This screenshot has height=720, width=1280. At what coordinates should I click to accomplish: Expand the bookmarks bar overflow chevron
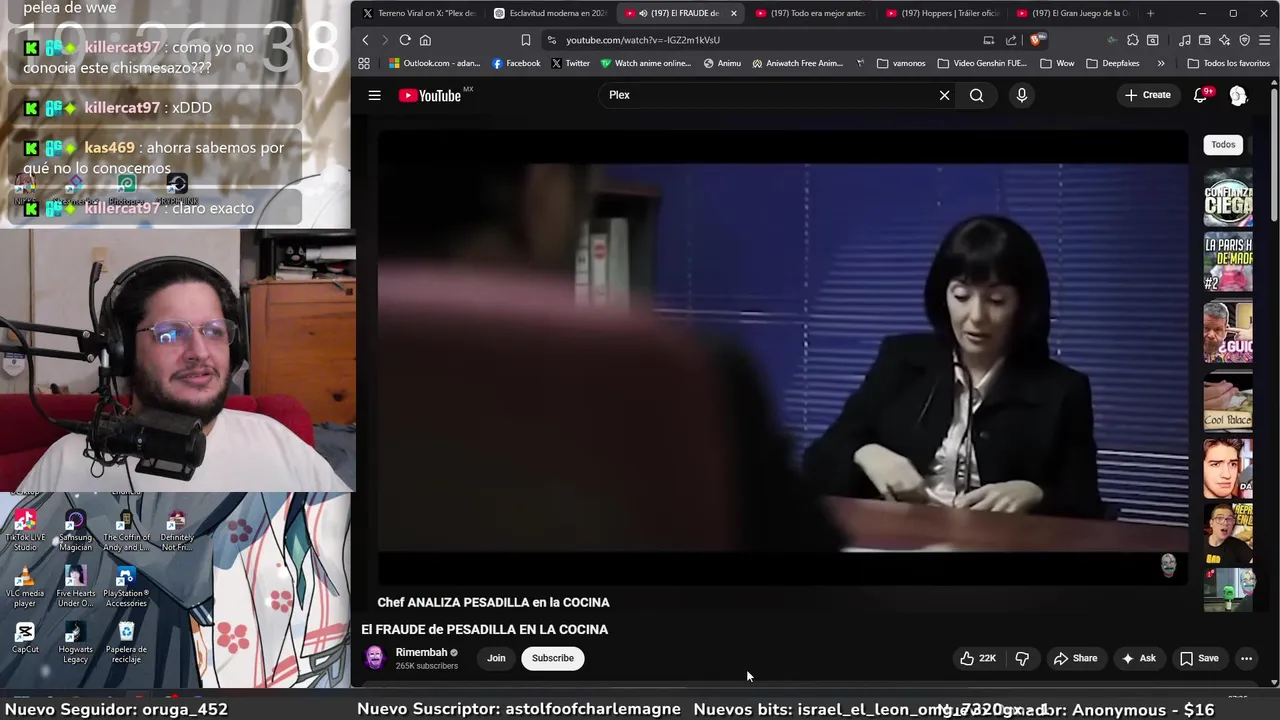point(1160,63)
